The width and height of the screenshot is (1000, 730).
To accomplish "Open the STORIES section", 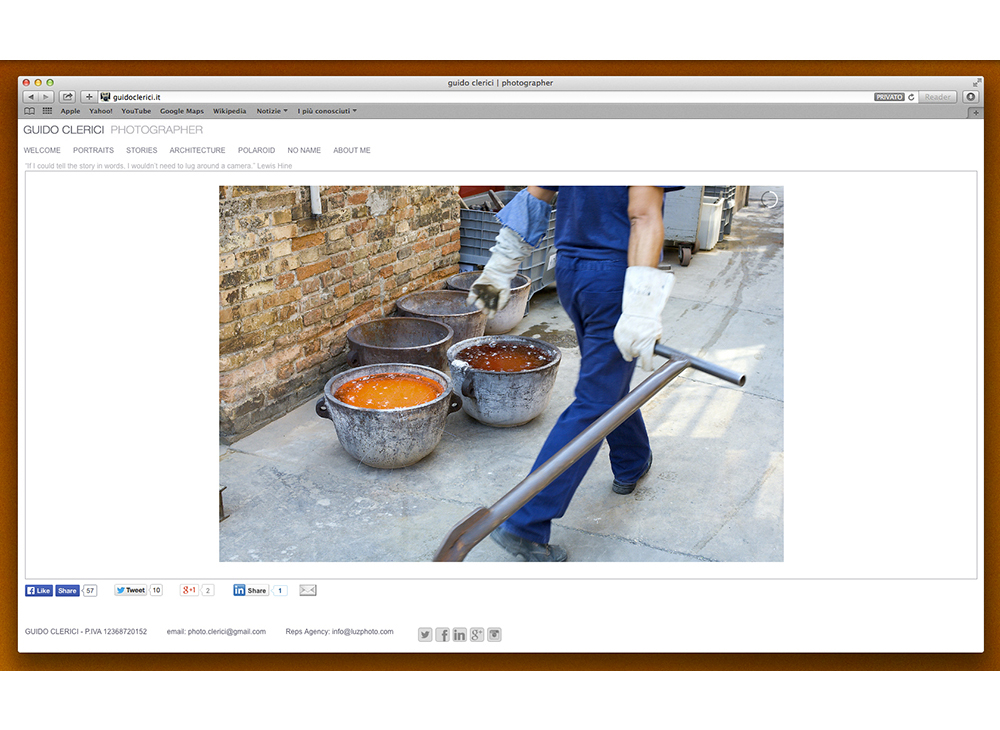I will pos(142,150).
